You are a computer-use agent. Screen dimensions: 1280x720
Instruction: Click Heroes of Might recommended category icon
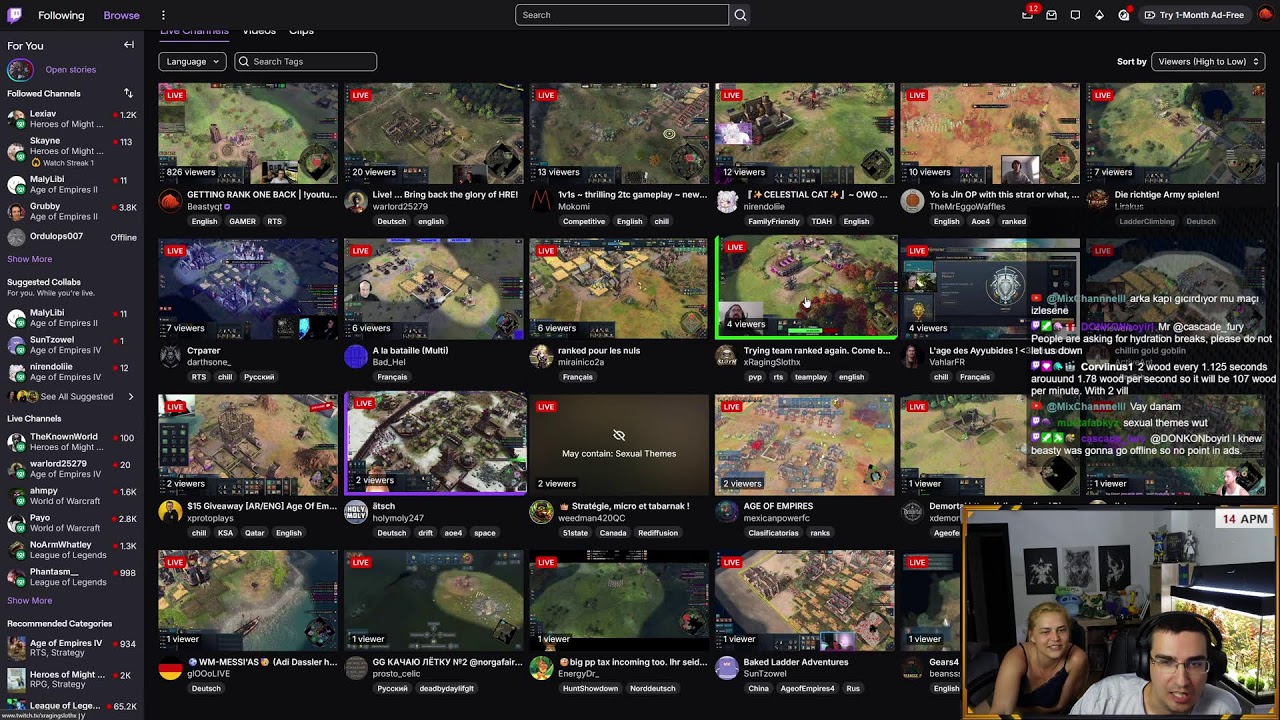16,679
